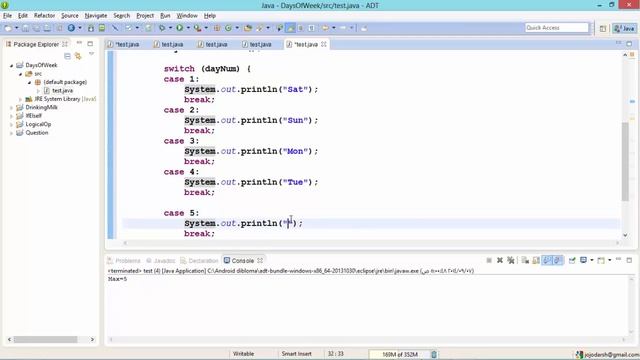Open Package Explorer view menu triangle
This screenshot has width=640, height=360.
[x=91, y=54]
